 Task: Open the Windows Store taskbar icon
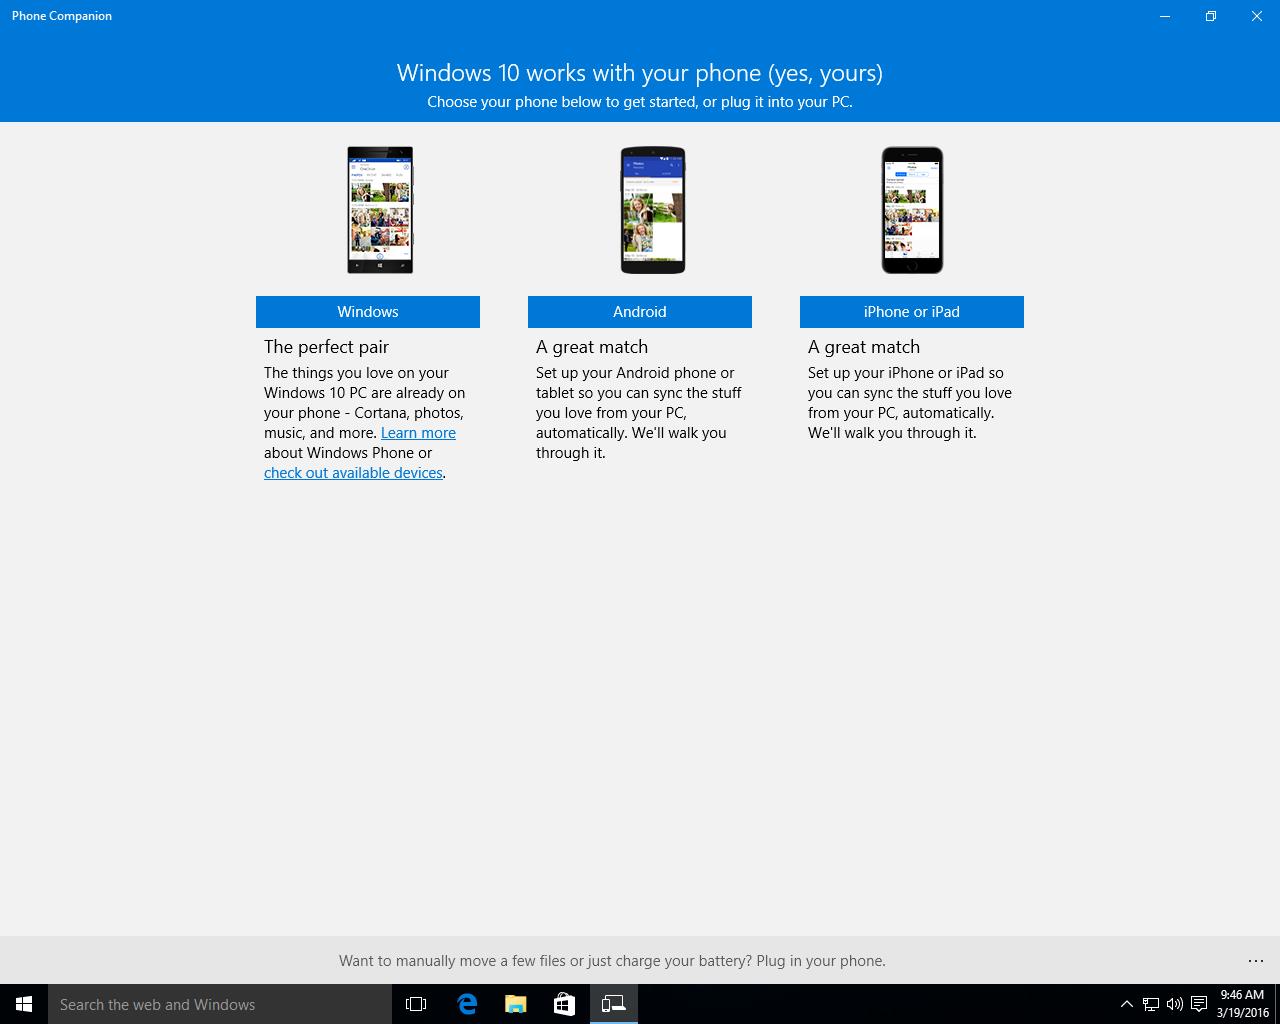tap(564, 1004)
